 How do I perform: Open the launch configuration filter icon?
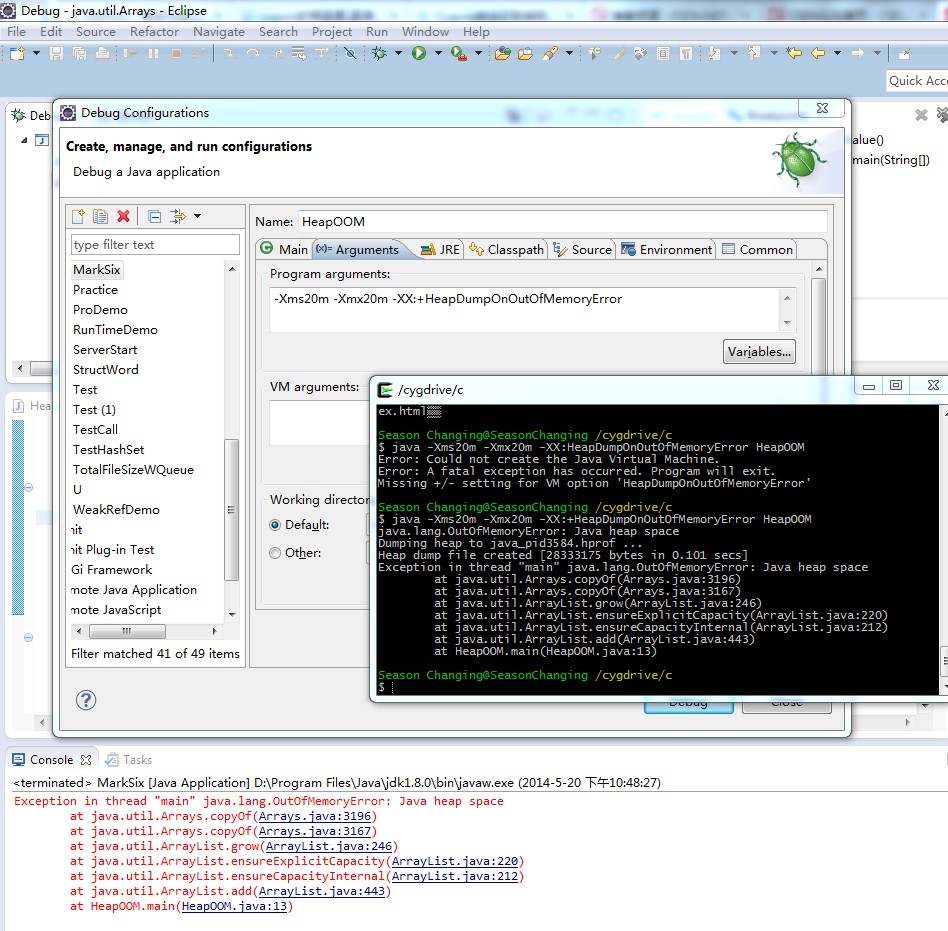tap(178, 216)
